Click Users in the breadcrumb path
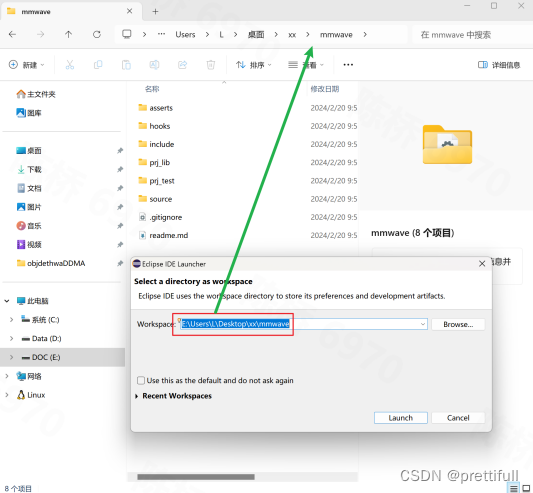 tap(185, 35)
